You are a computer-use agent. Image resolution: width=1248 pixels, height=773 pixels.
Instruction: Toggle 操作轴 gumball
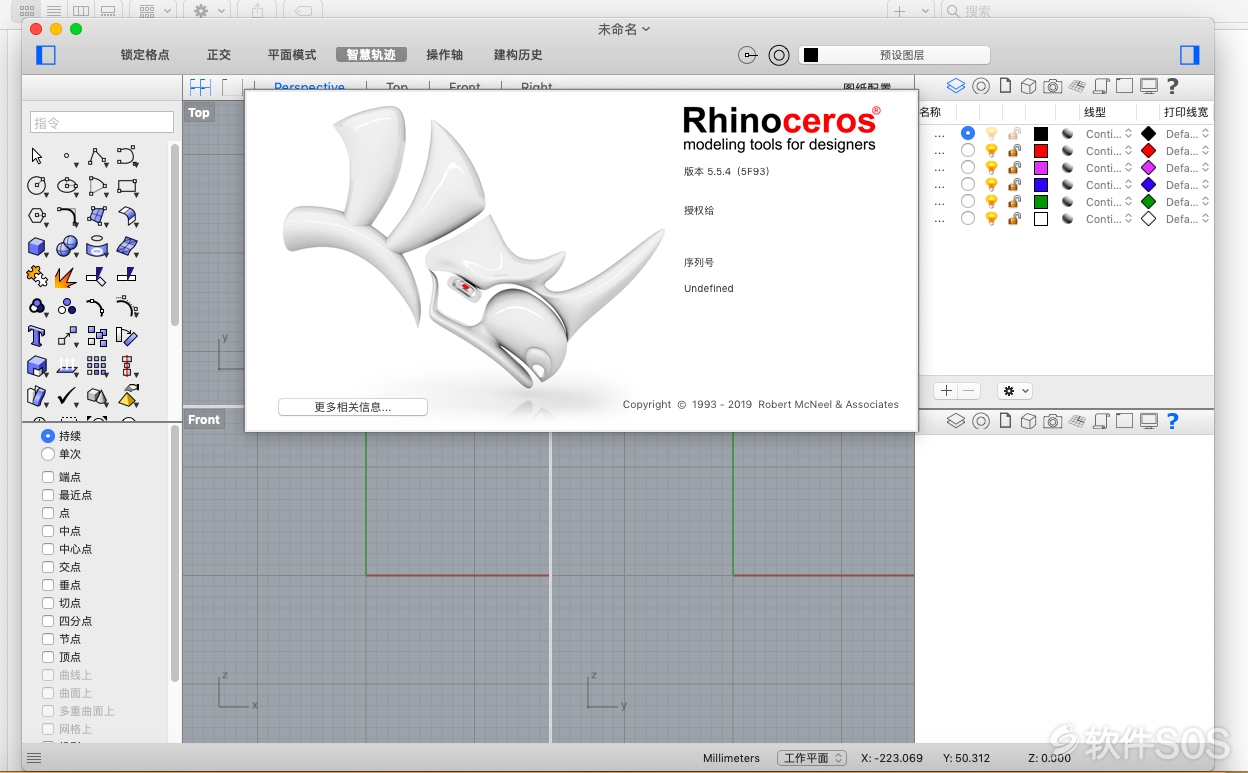point(445,55)
